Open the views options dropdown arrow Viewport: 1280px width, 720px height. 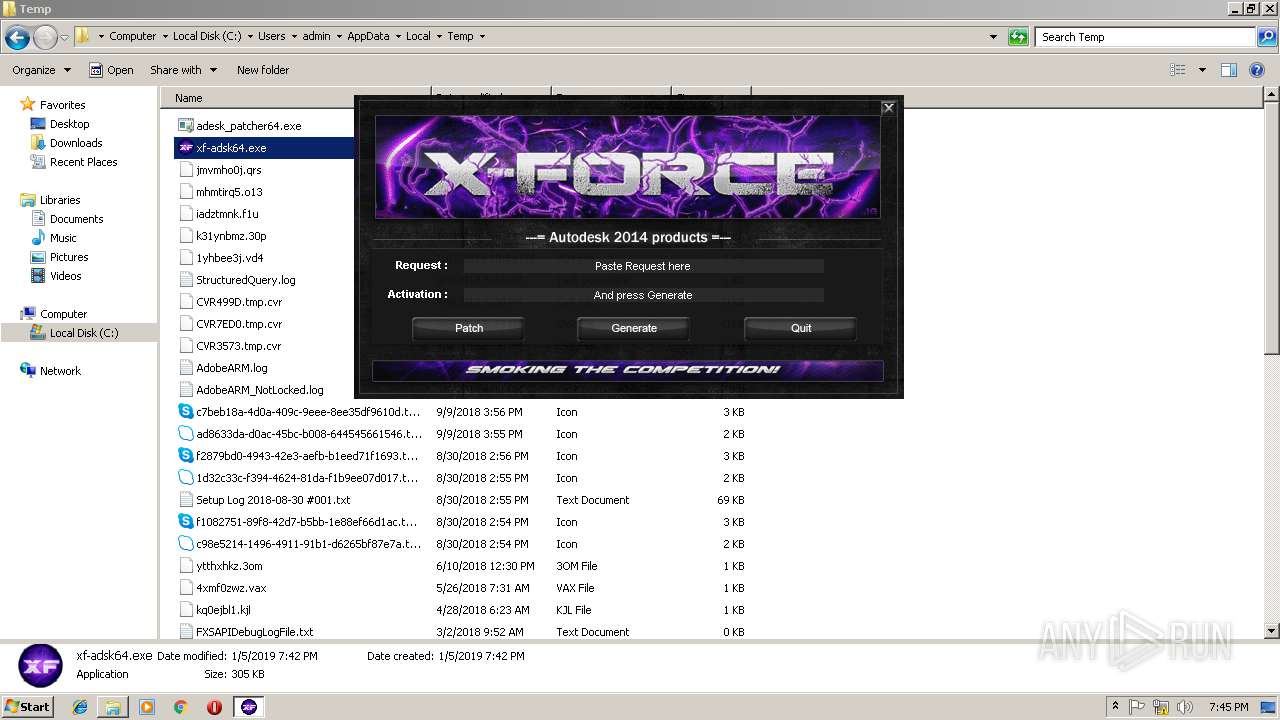1202,70
